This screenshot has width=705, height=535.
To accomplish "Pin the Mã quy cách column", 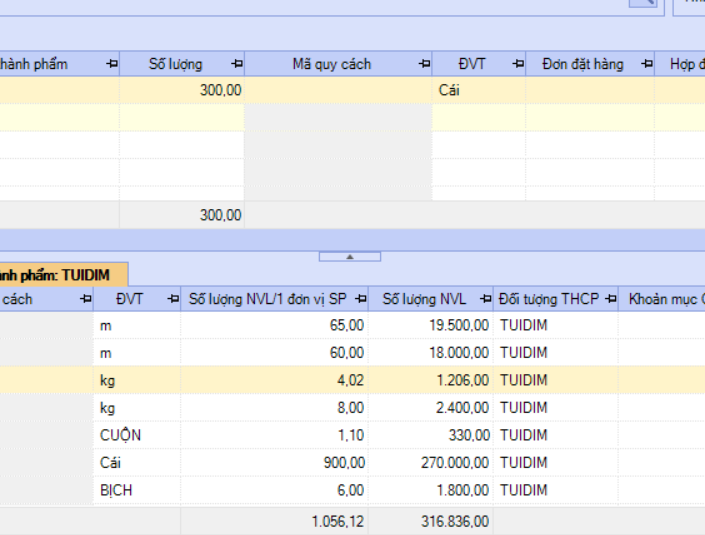I will [423, 64].
